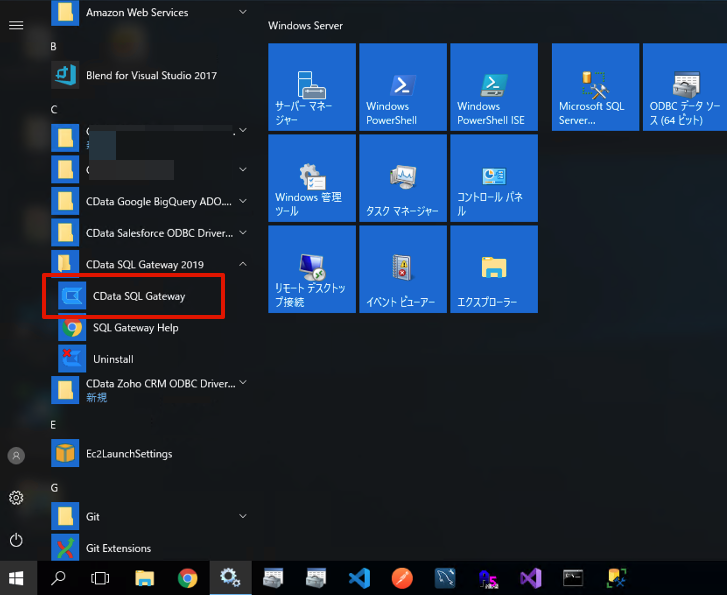Launch Google Chrome from the taskbar
This screenshot has width=727, height=595.
(x=187, y=578)
